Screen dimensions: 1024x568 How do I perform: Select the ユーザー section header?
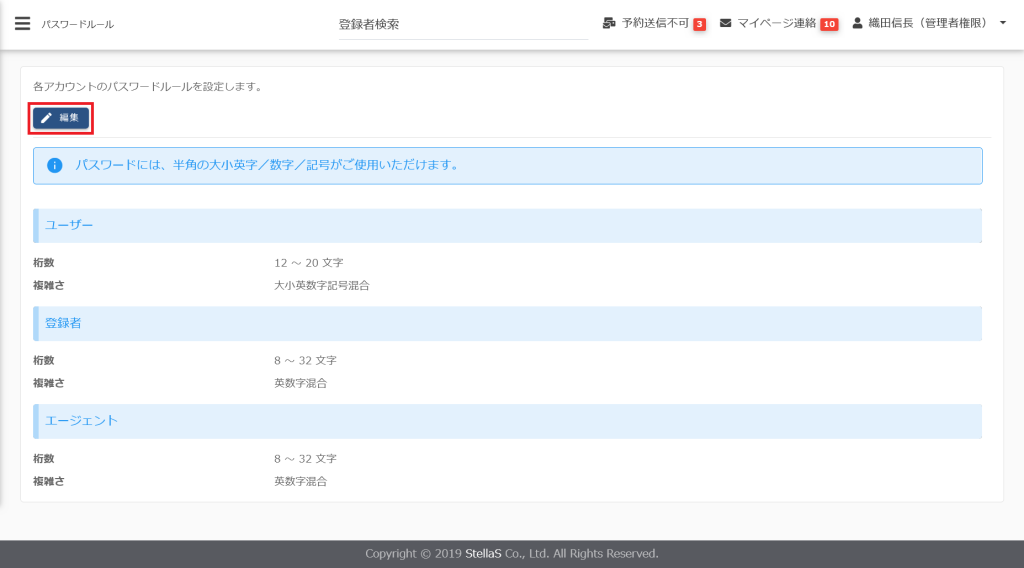(69, 226)
